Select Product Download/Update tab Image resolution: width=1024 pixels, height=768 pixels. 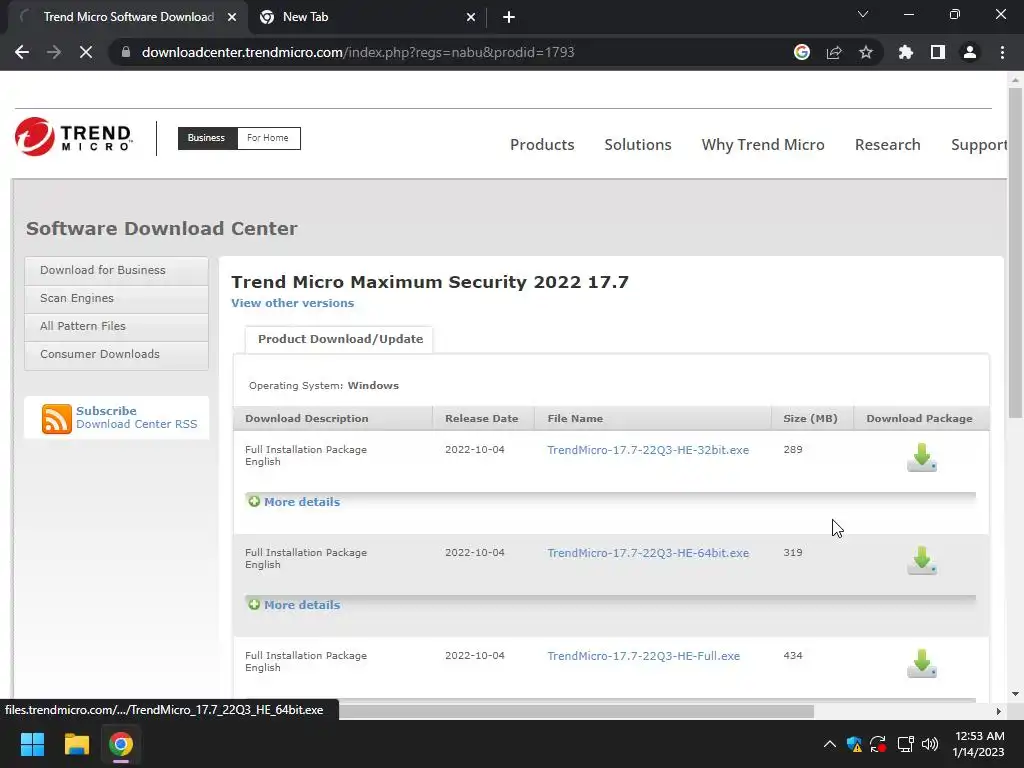[340, 339]
